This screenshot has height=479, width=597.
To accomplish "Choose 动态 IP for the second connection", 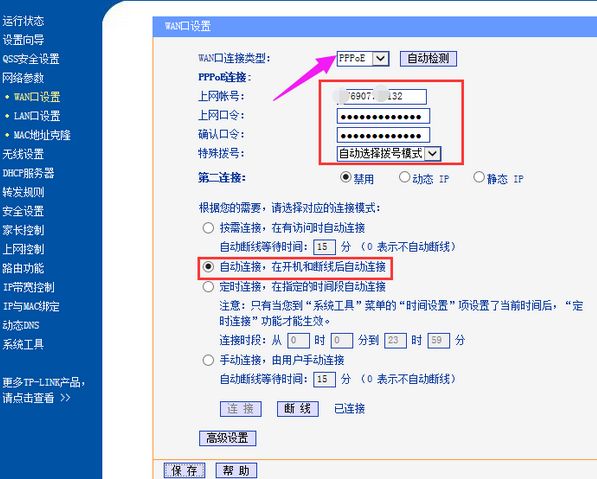I will tap(404, 177).
